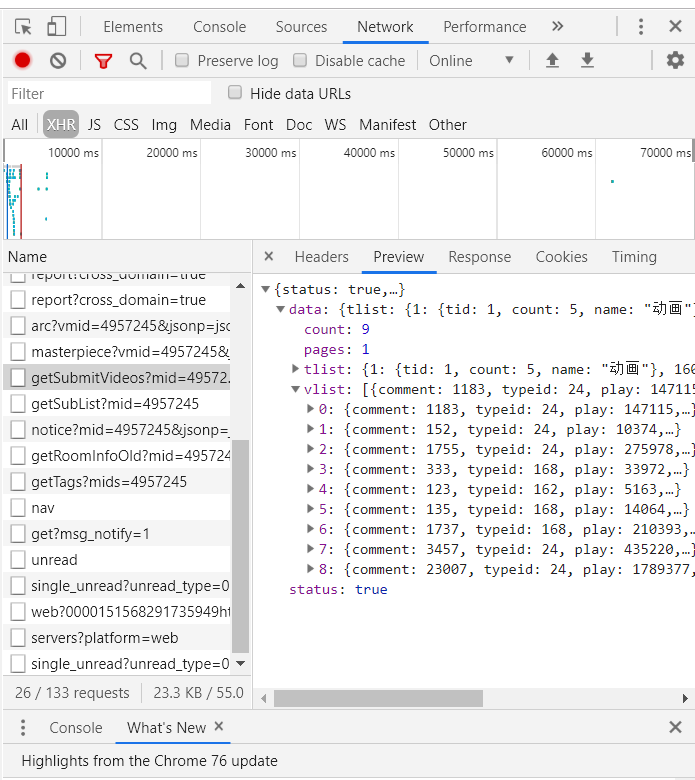Open the Online throttling dropdown
695x780 pixels.
[471, 61]
